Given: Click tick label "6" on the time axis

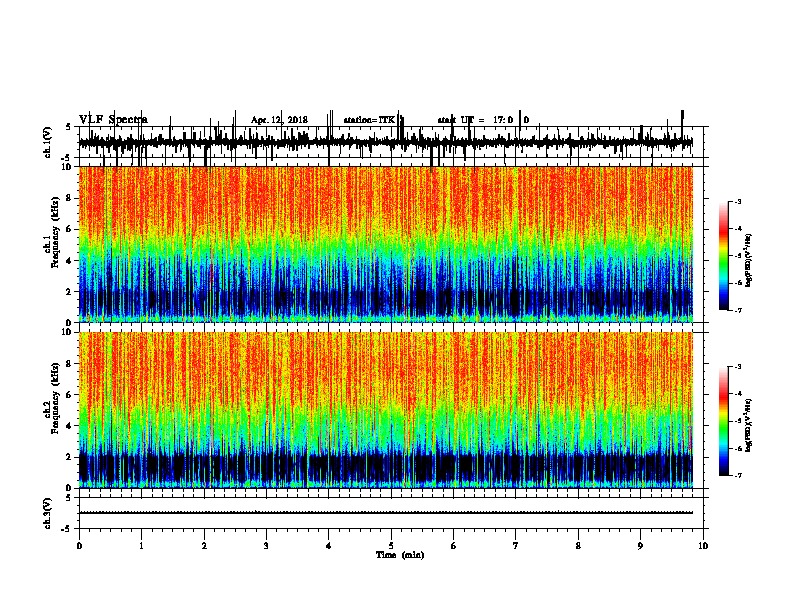Looking at the screenshot, I should (x=454, y=546).
